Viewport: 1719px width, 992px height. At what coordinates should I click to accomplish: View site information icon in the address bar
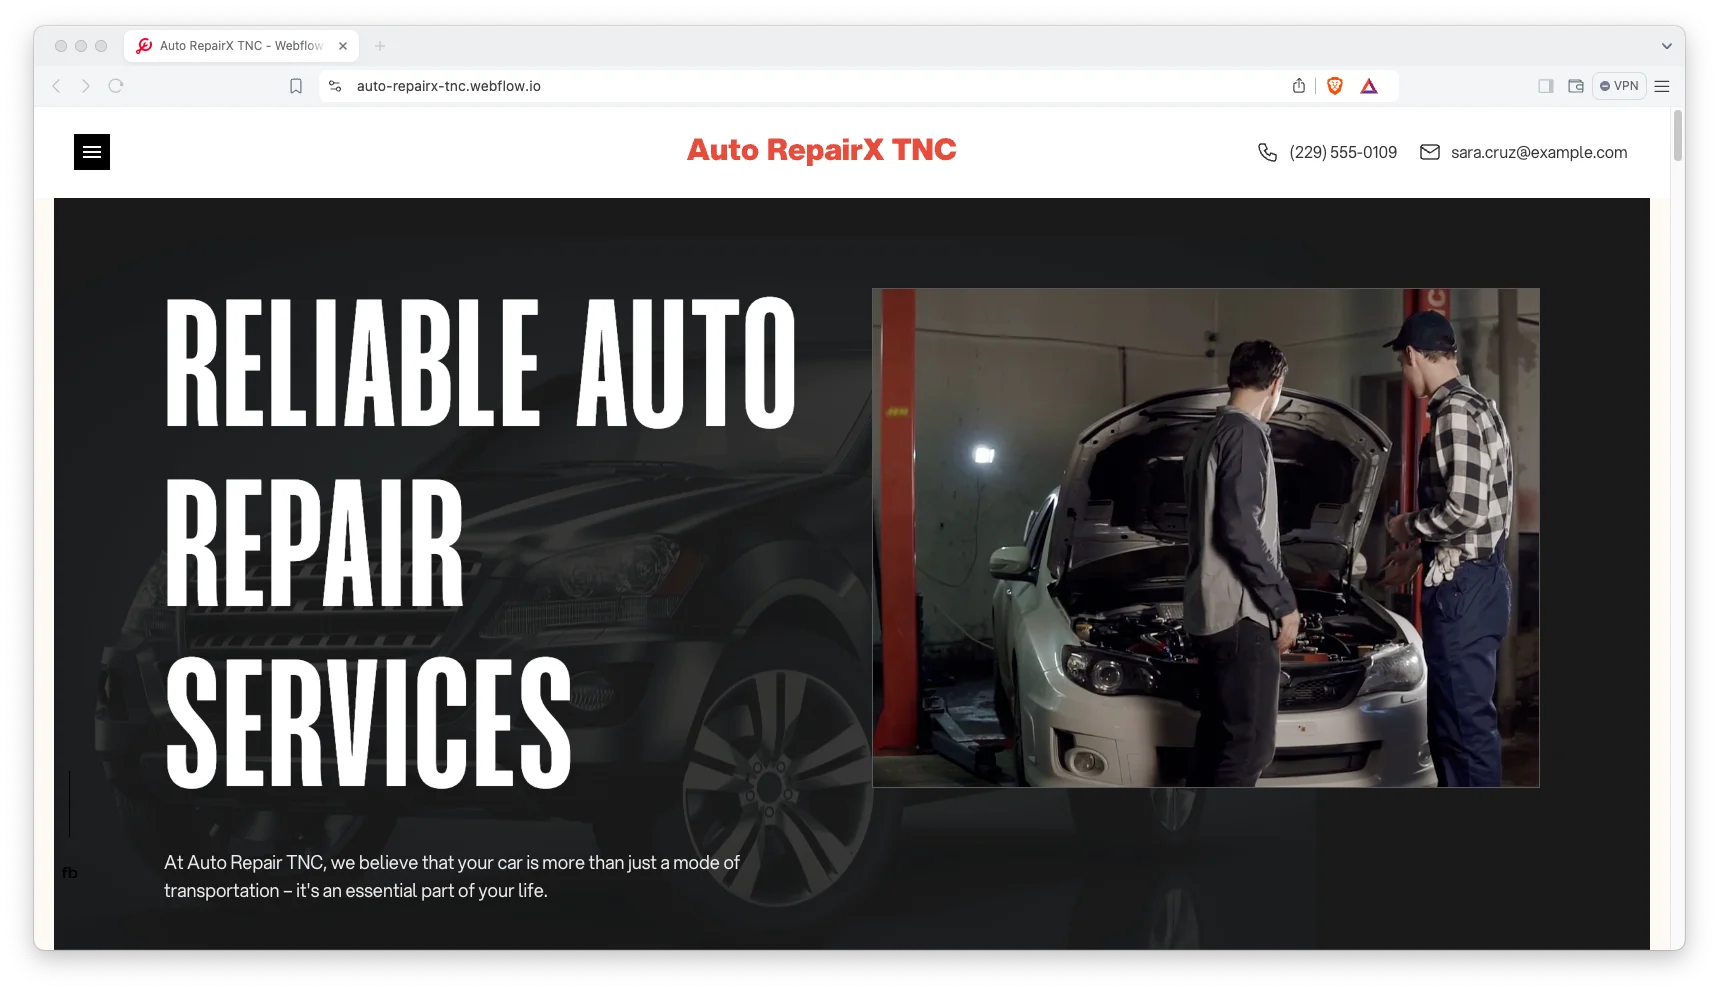coord(335,86)
